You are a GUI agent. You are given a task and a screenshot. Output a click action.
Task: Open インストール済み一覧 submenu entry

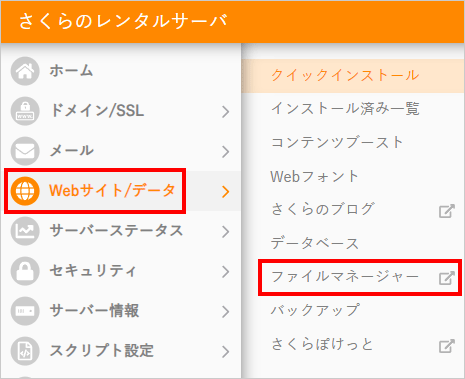[345, 108]
